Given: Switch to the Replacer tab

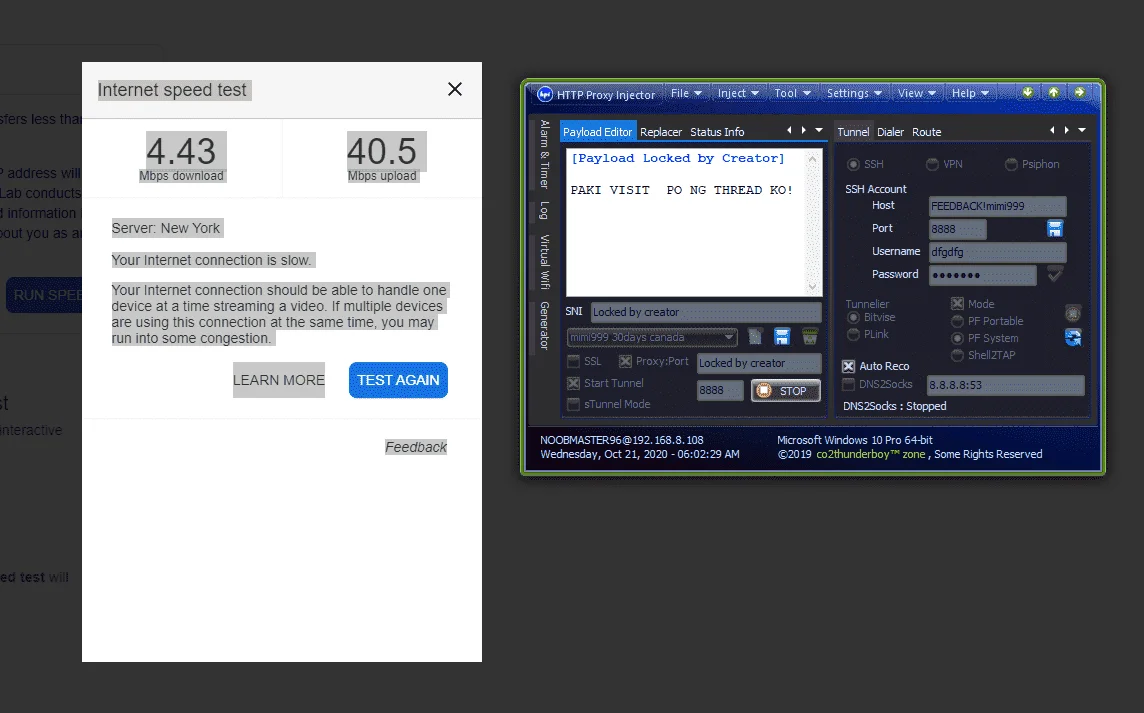Looking at the screenshot, I should (x=661, y=132).
